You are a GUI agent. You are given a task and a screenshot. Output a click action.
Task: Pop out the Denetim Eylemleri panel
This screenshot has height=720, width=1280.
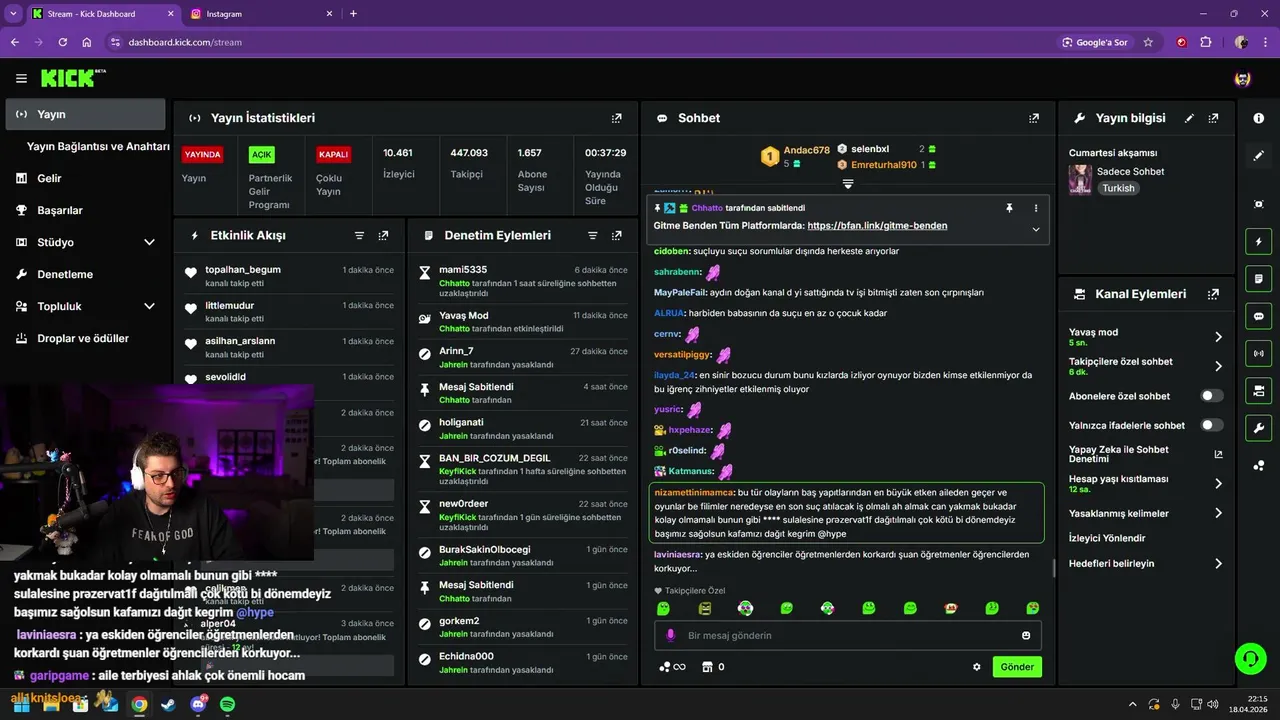[616, 236]
